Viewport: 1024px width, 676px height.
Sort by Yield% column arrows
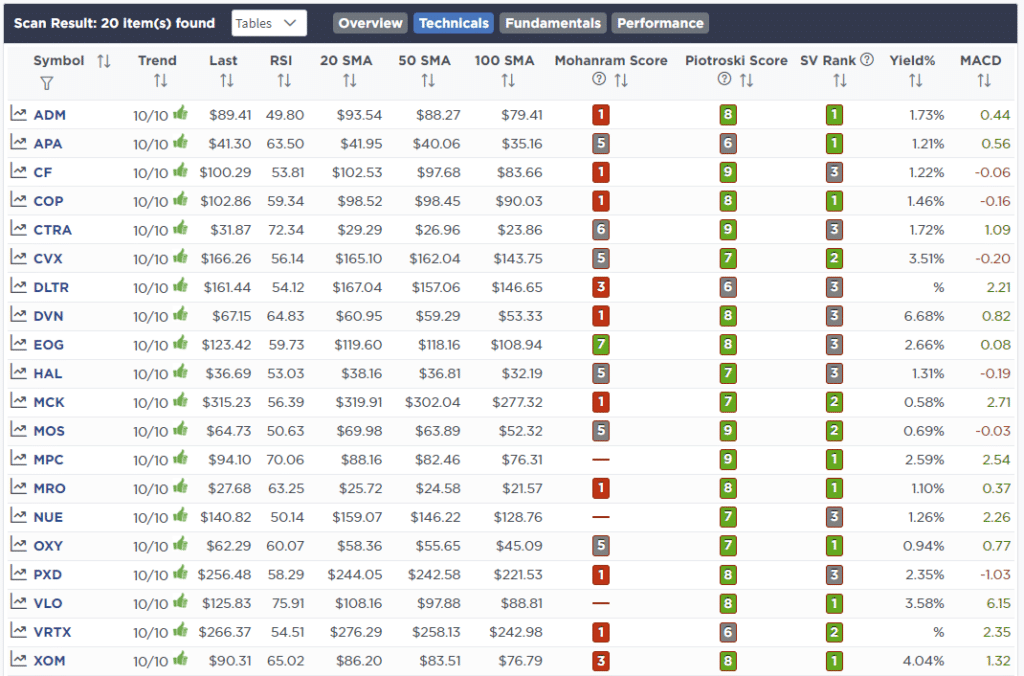pyautogui.click(x=916, y=80)
